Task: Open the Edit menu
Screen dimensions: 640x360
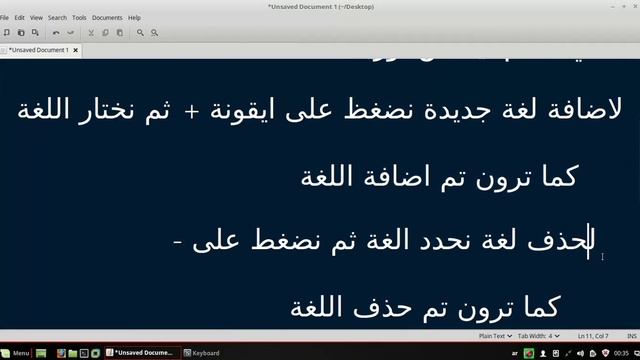Action: [19, 18]
